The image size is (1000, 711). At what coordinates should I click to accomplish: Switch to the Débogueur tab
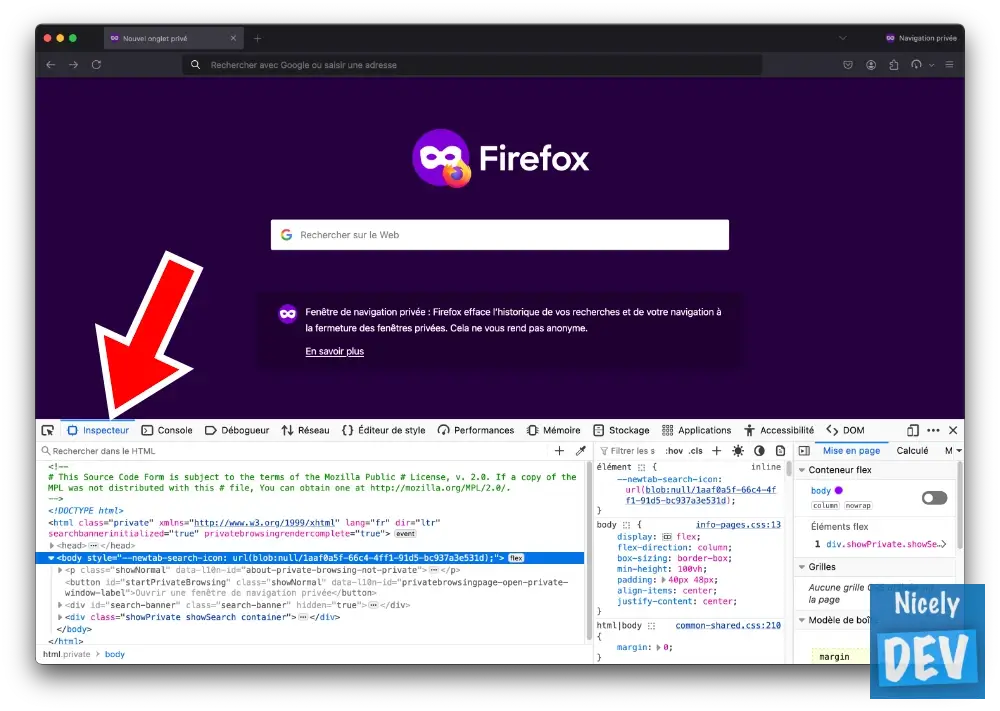(237, 430)
